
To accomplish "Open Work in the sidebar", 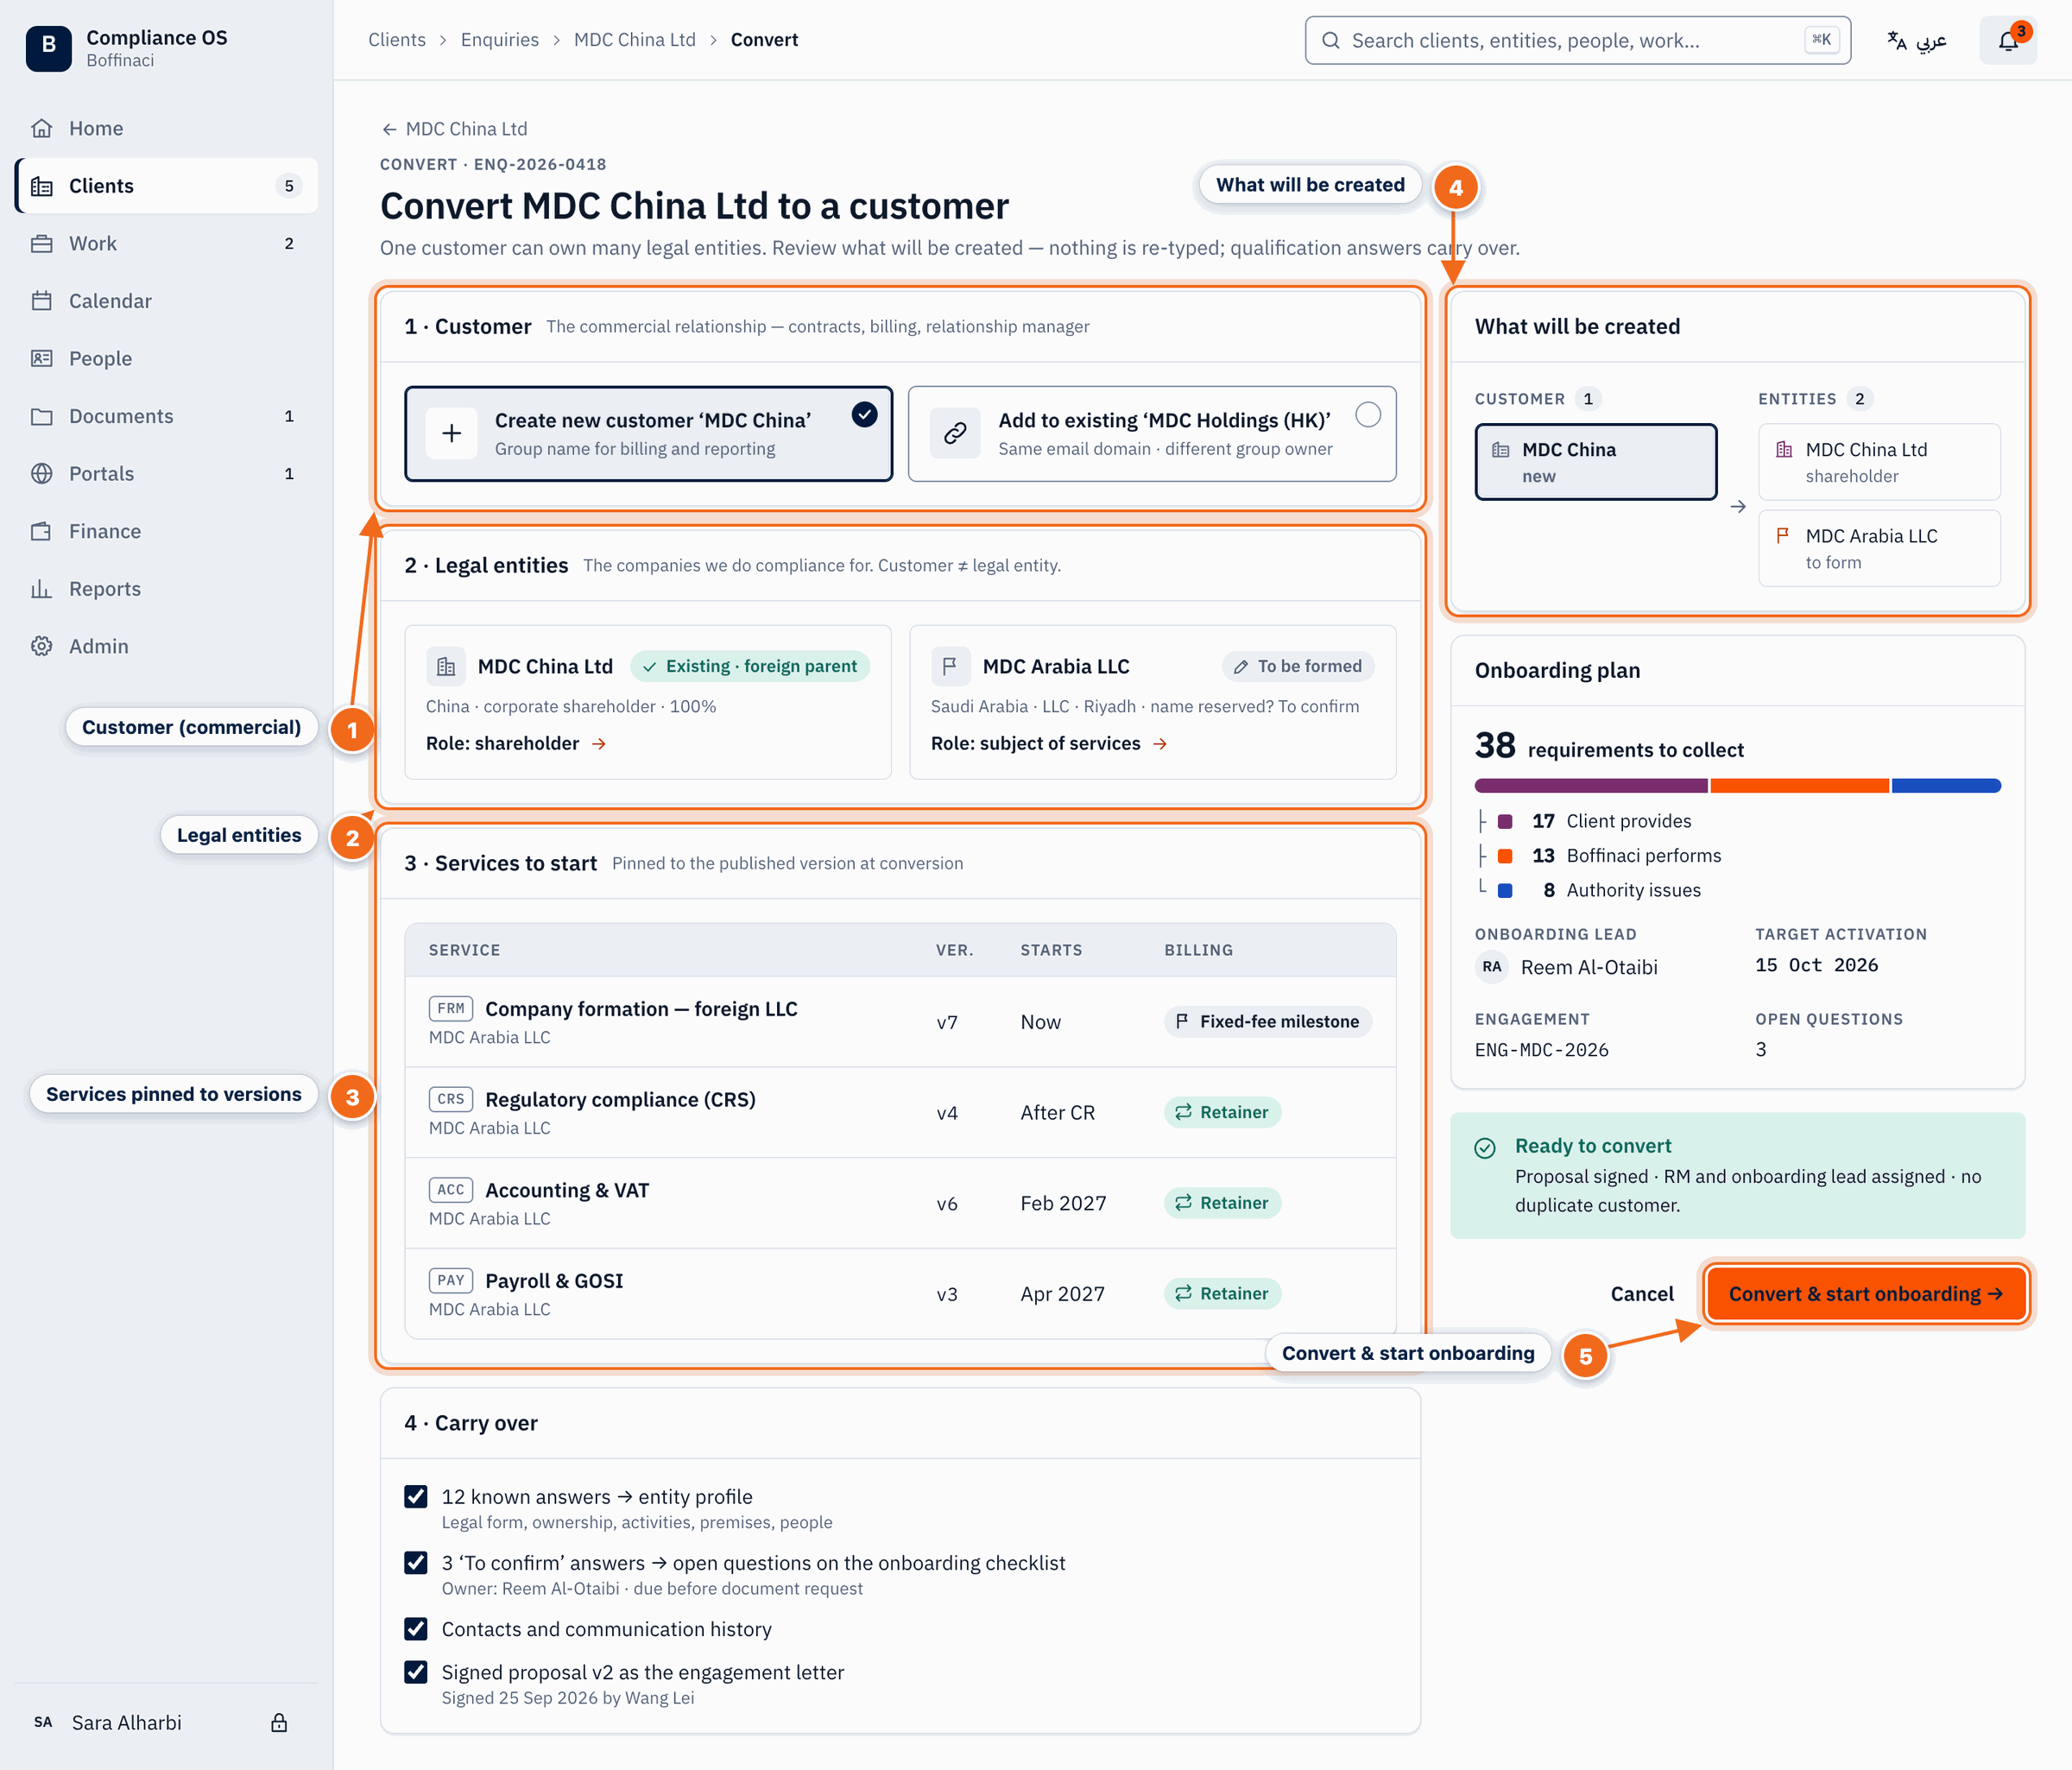I will [166, 243].
